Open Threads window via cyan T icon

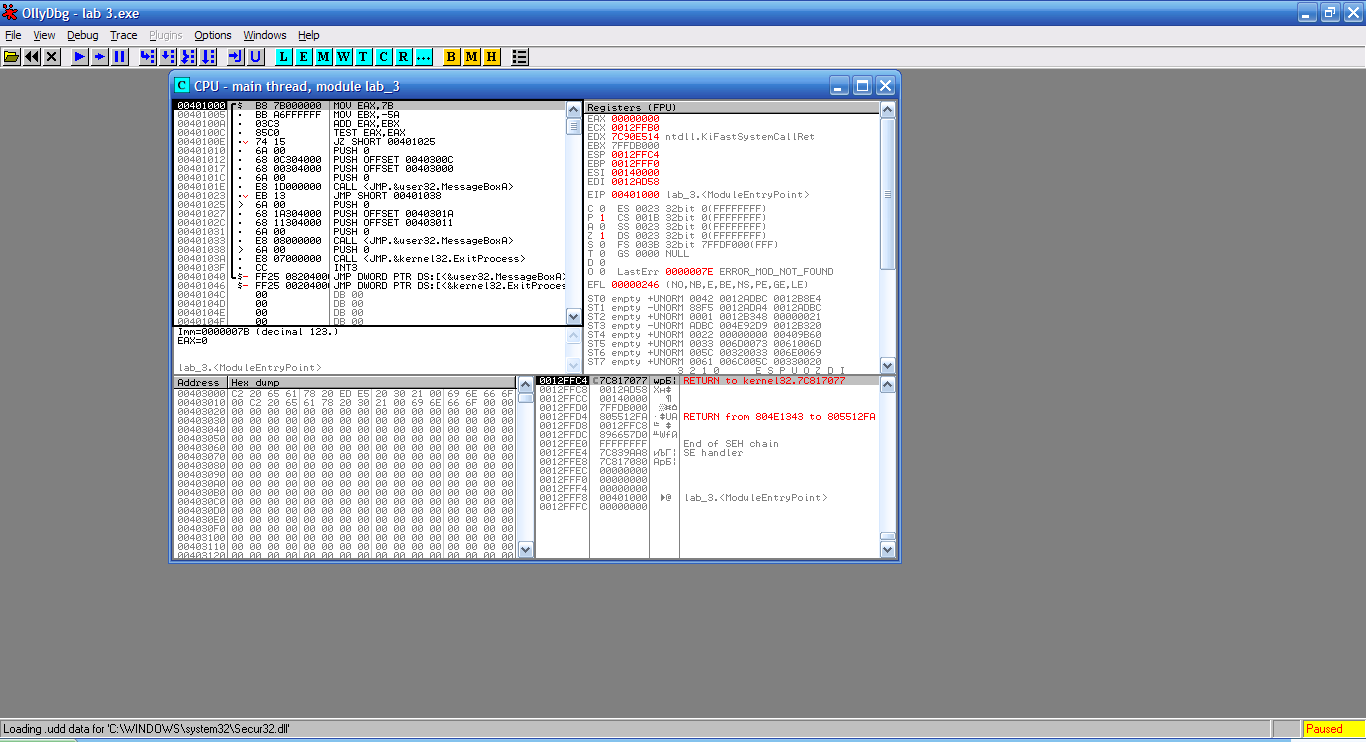click(x=363, y=57)
